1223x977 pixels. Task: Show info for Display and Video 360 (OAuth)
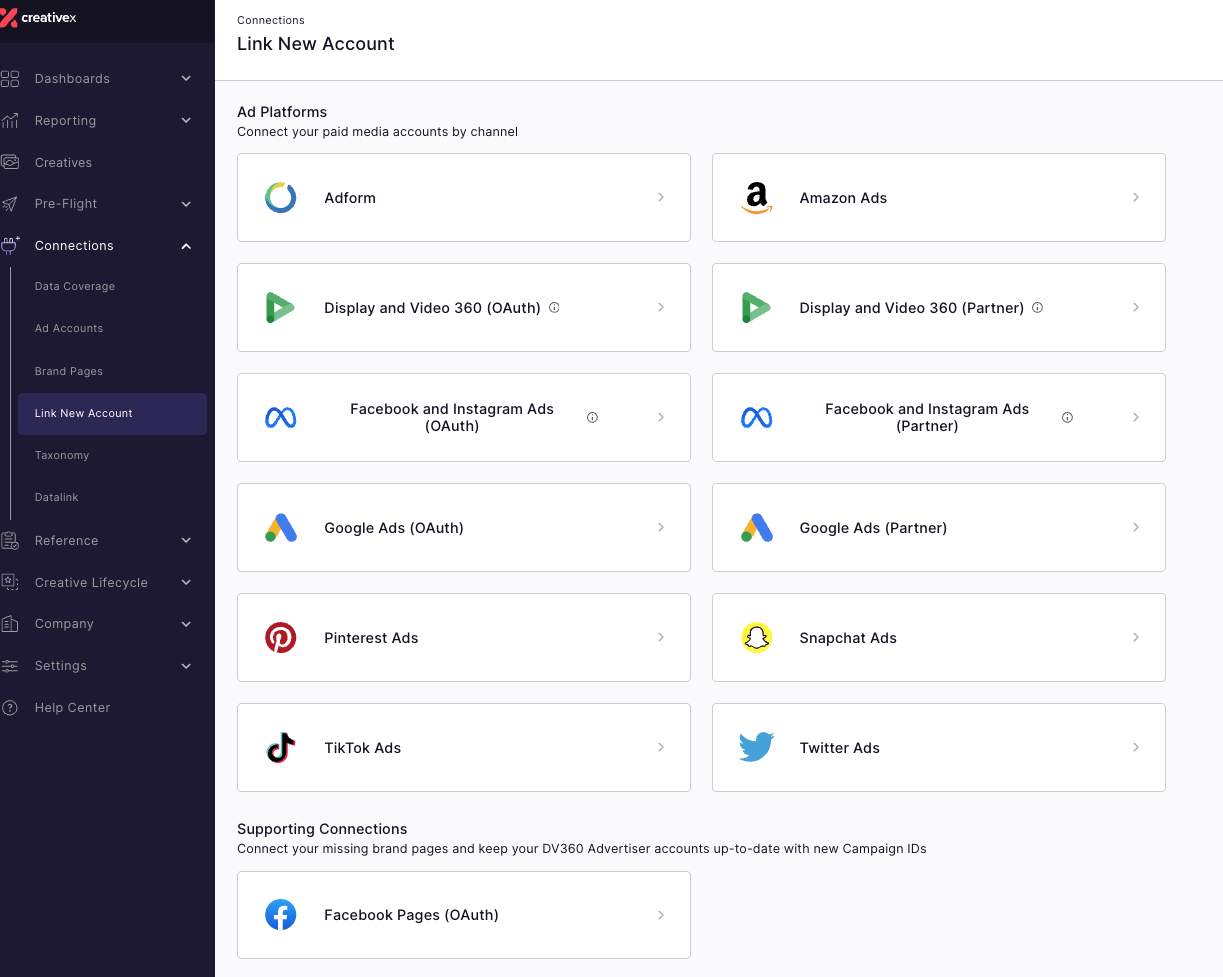[554, 308]
